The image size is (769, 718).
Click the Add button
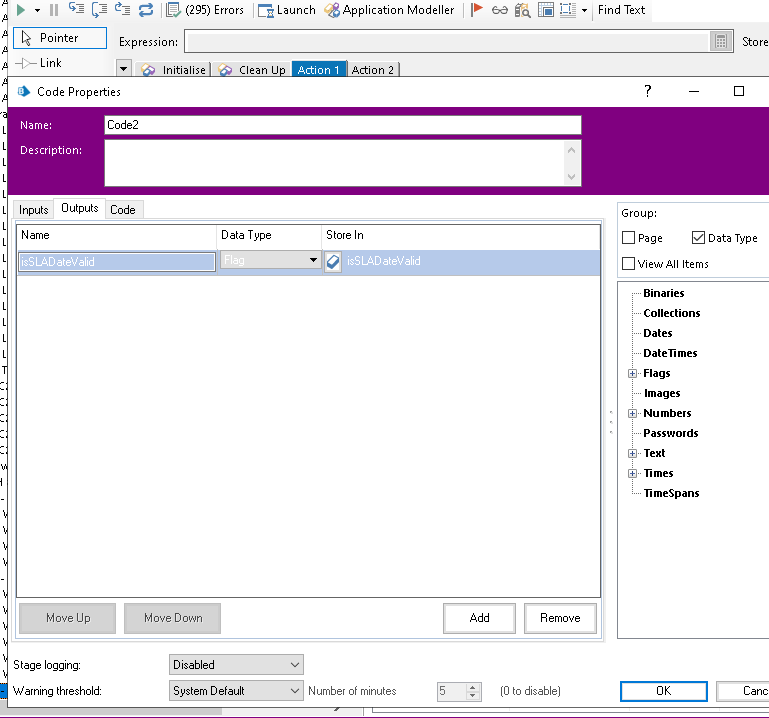(x=480, y=618)
